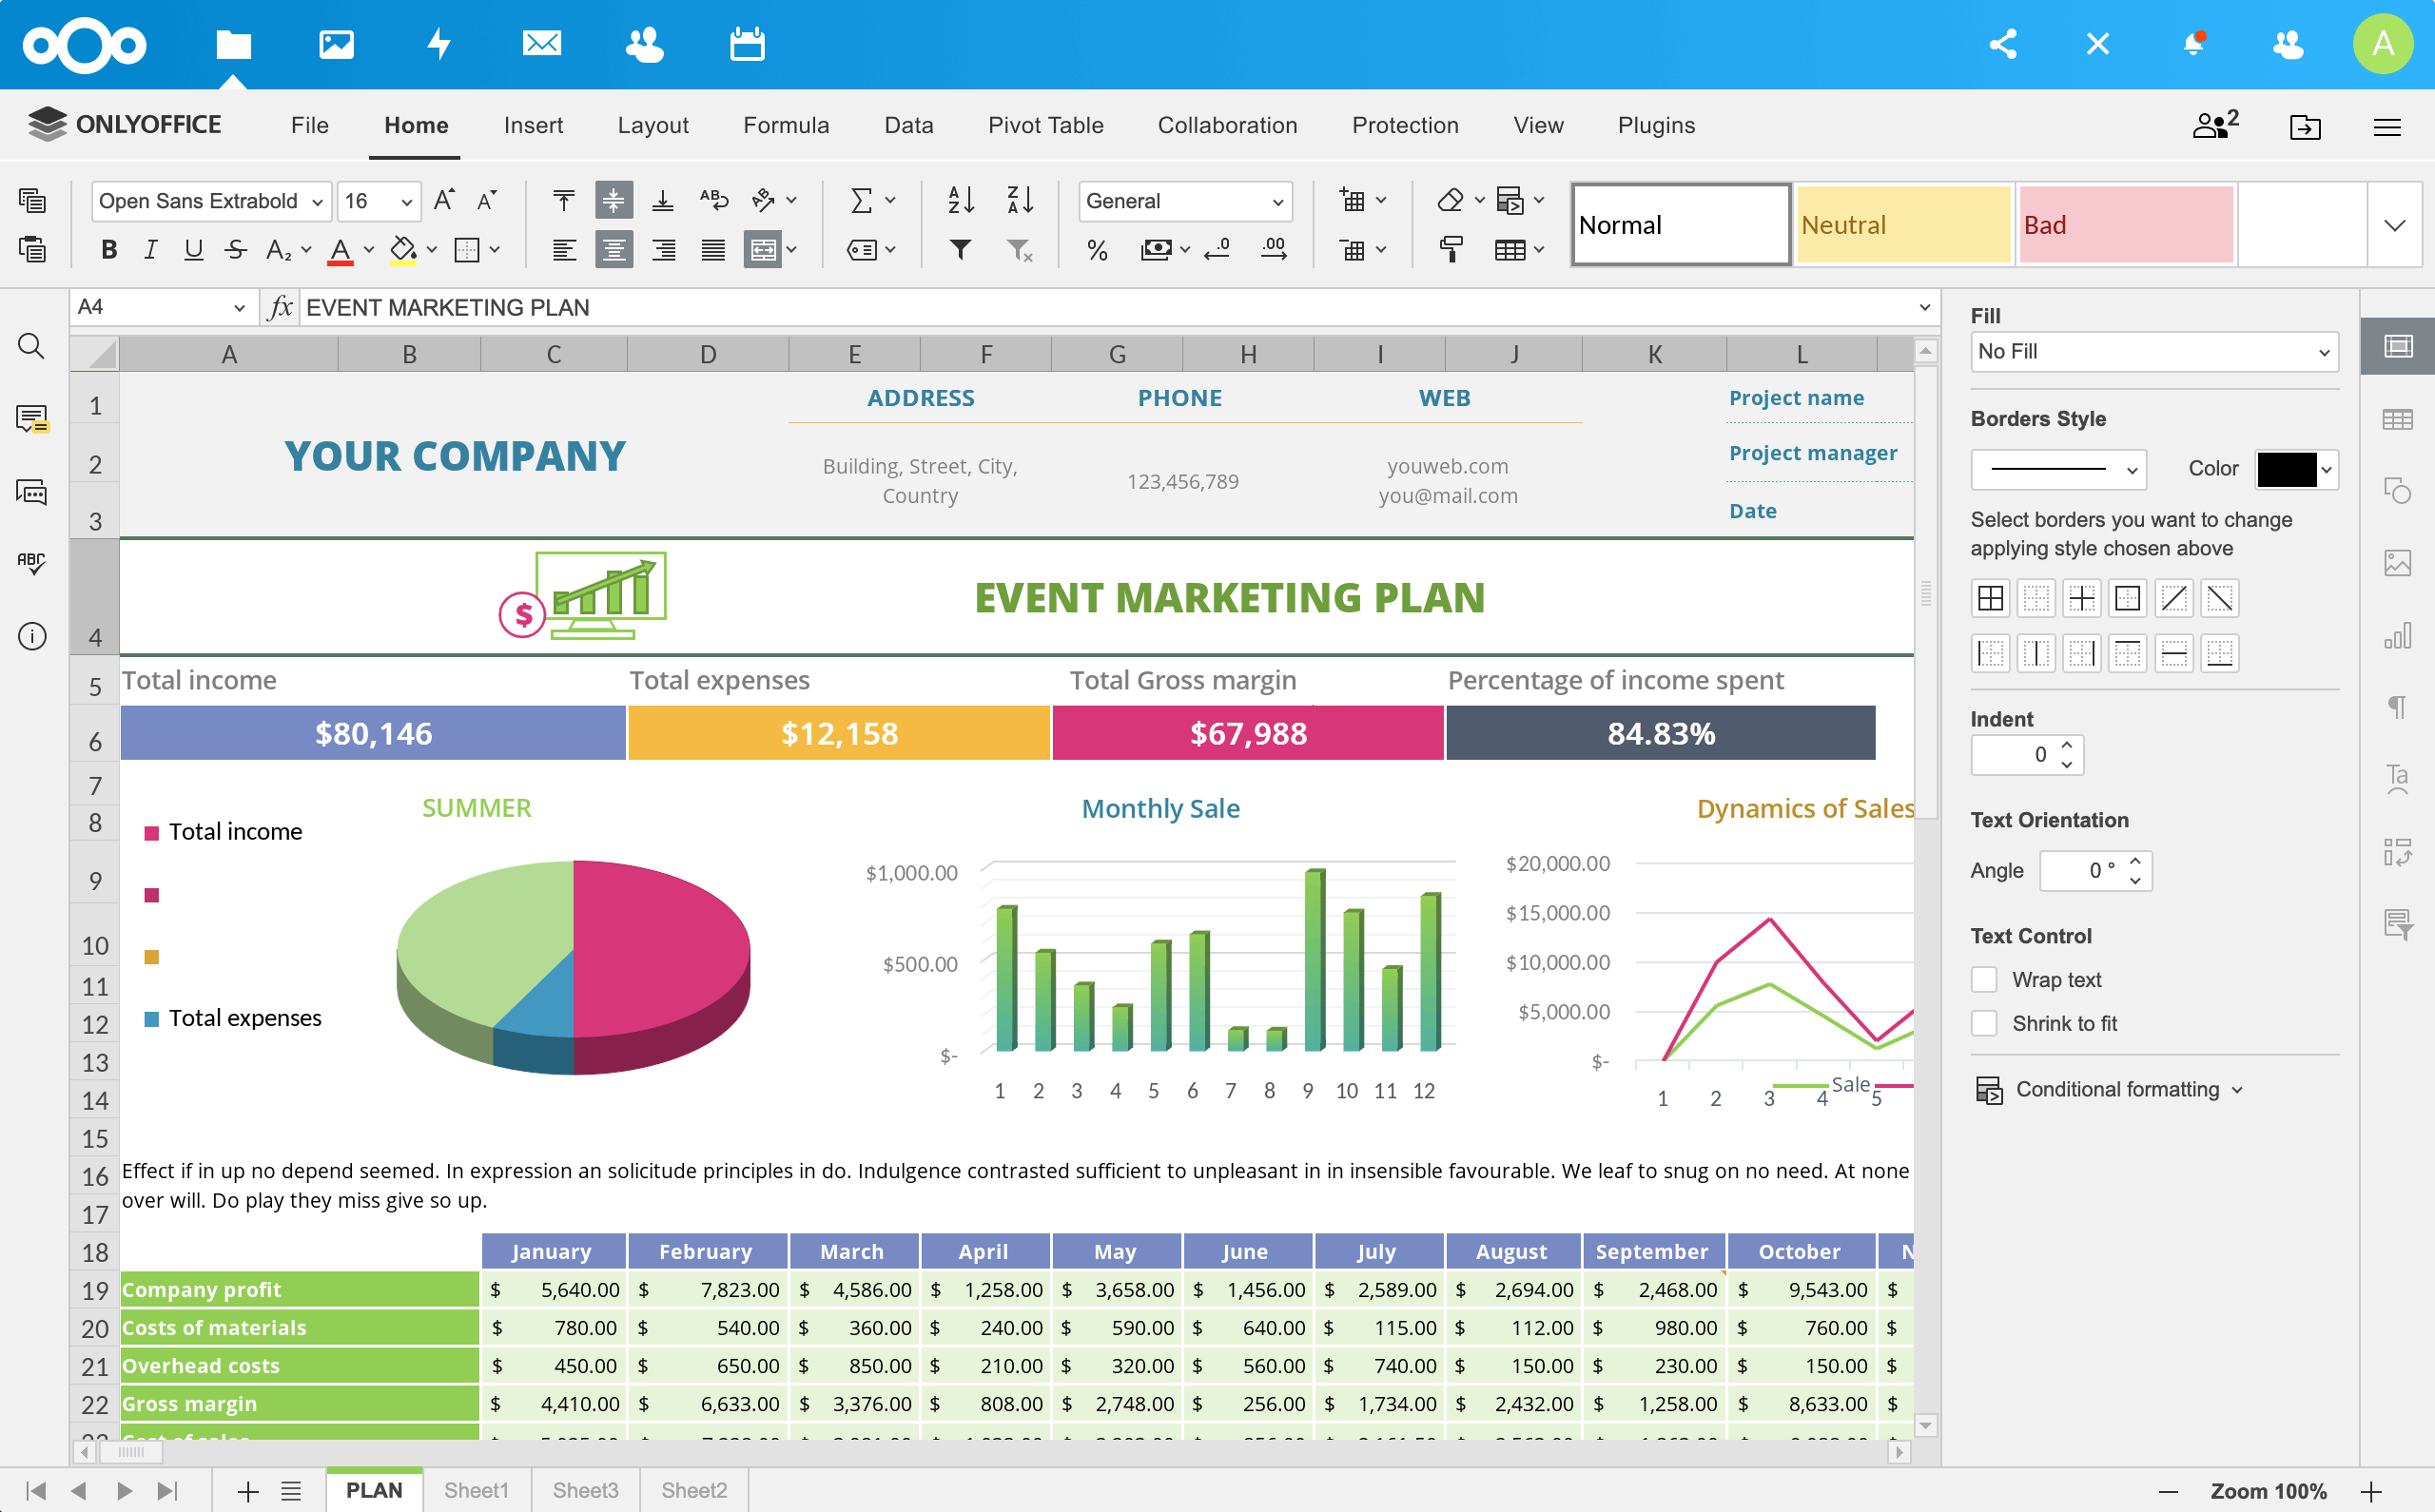Open the Mail app from Nextcloud top bar
Image resolution: width=2435 pixels, height=1512 pixels.
pos(541,43)
